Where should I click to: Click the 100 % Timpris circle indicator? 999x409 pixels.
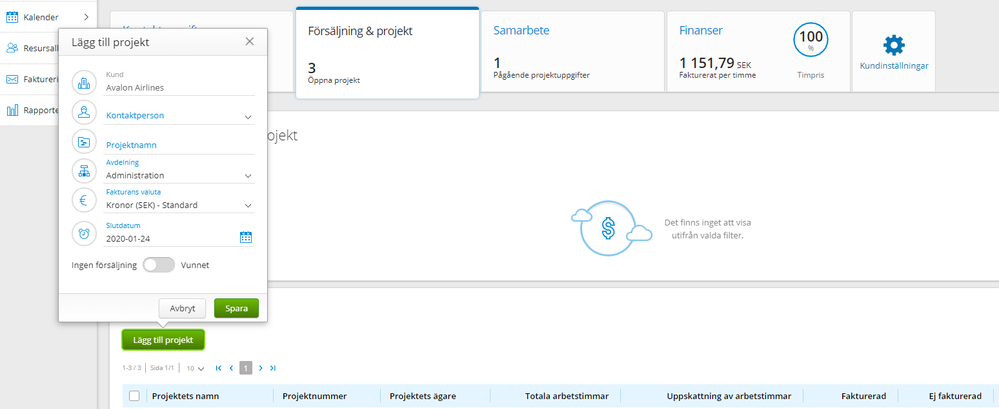[x=810, y=39]
